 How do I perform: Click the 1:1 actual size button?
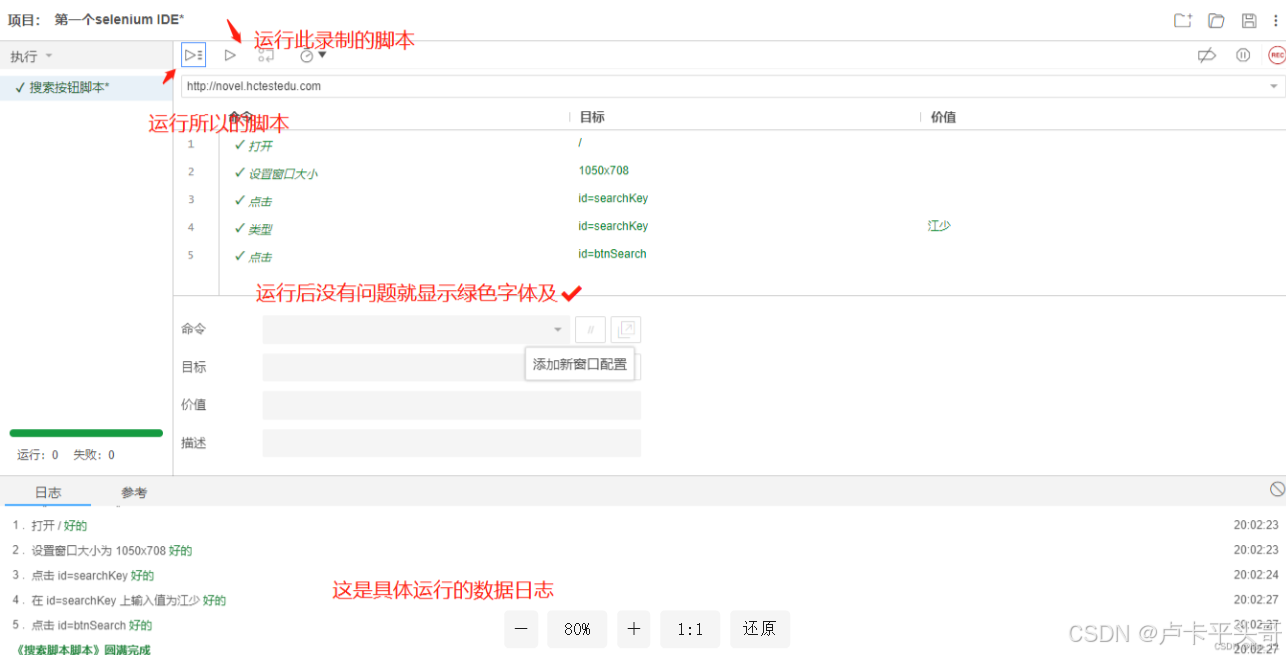pos(690,629)
